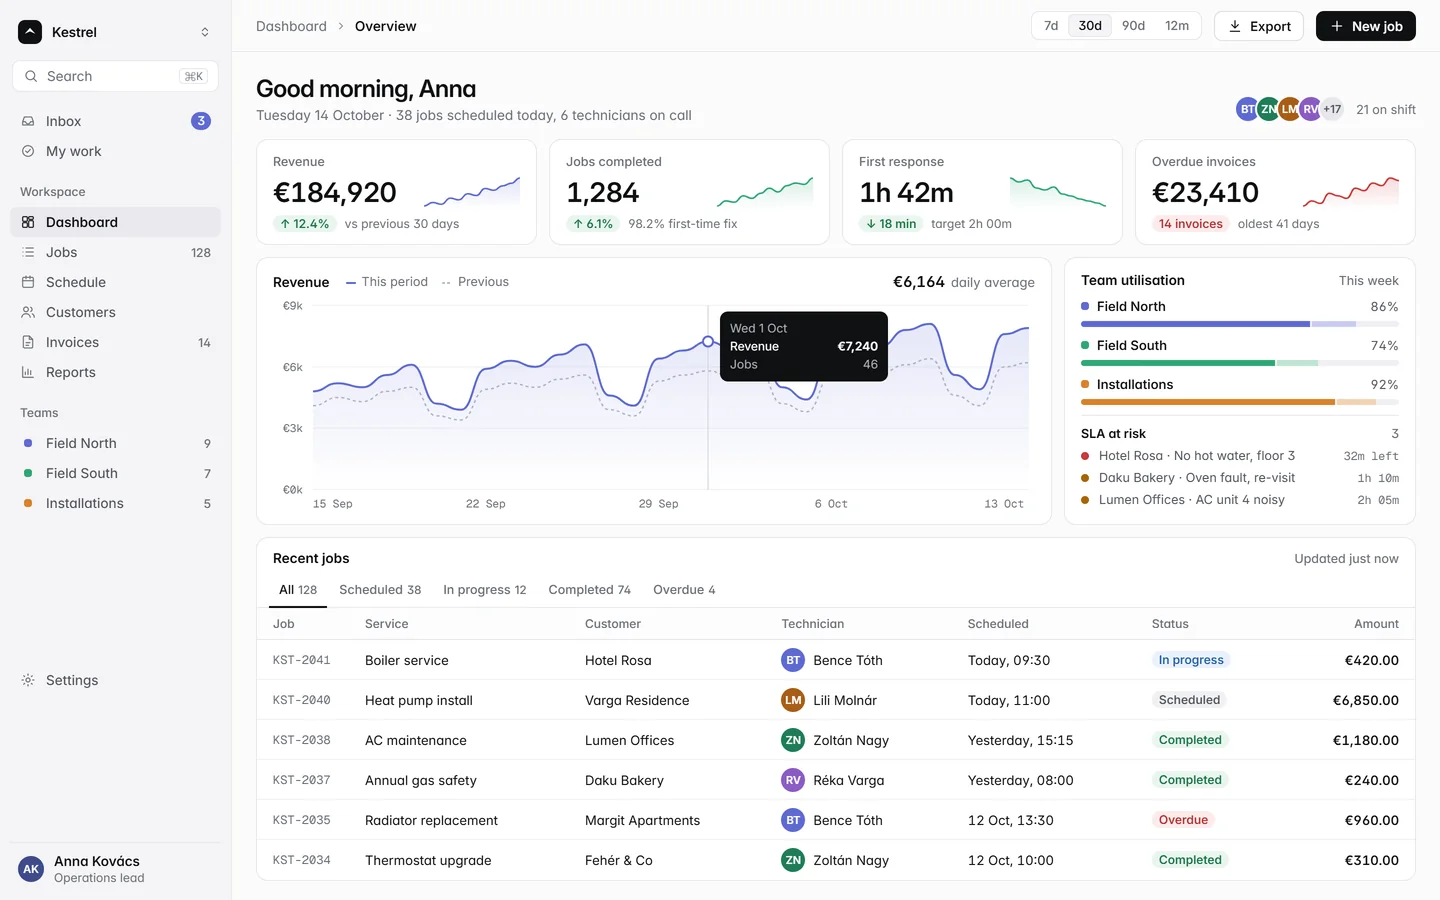This screenshot has width=1440, height=900.
Task: Focus the Search input field
Action: [x=115, y=76]
